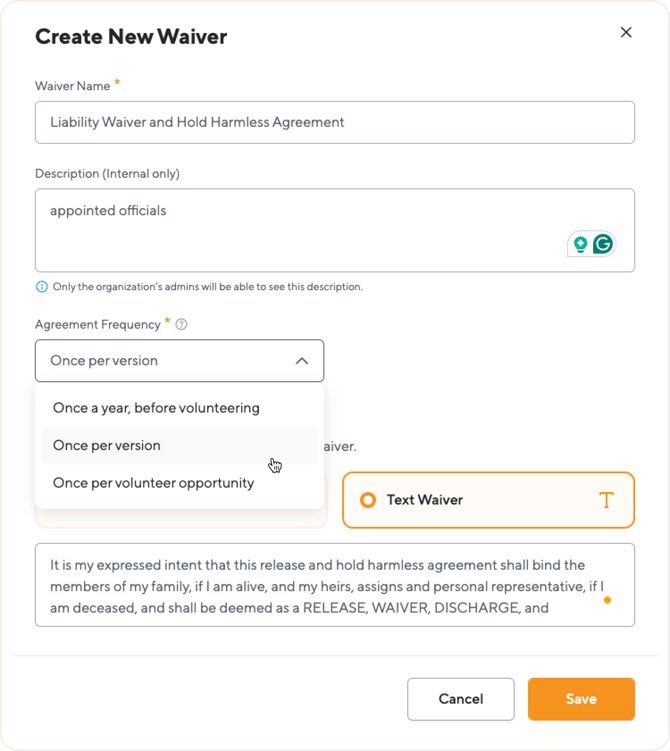
Task: Click the Agreement Frequency help question icon
Action: 181,324
